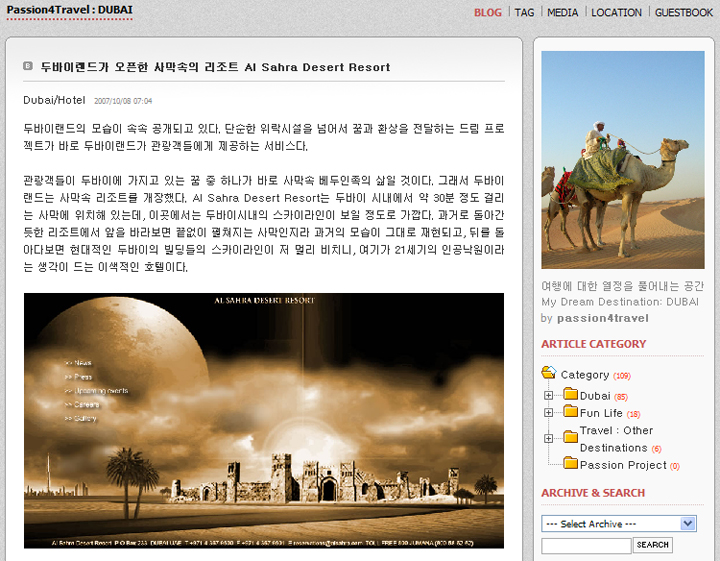Open the Dubai (85) category
The image size is (720, 561).
point(603,396)
